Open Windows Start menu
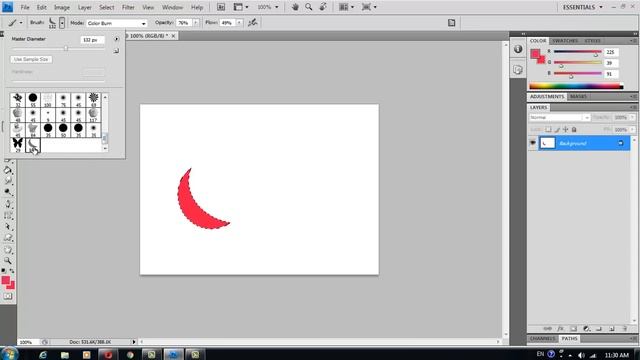The image size is (640, 360). point(9,354)
